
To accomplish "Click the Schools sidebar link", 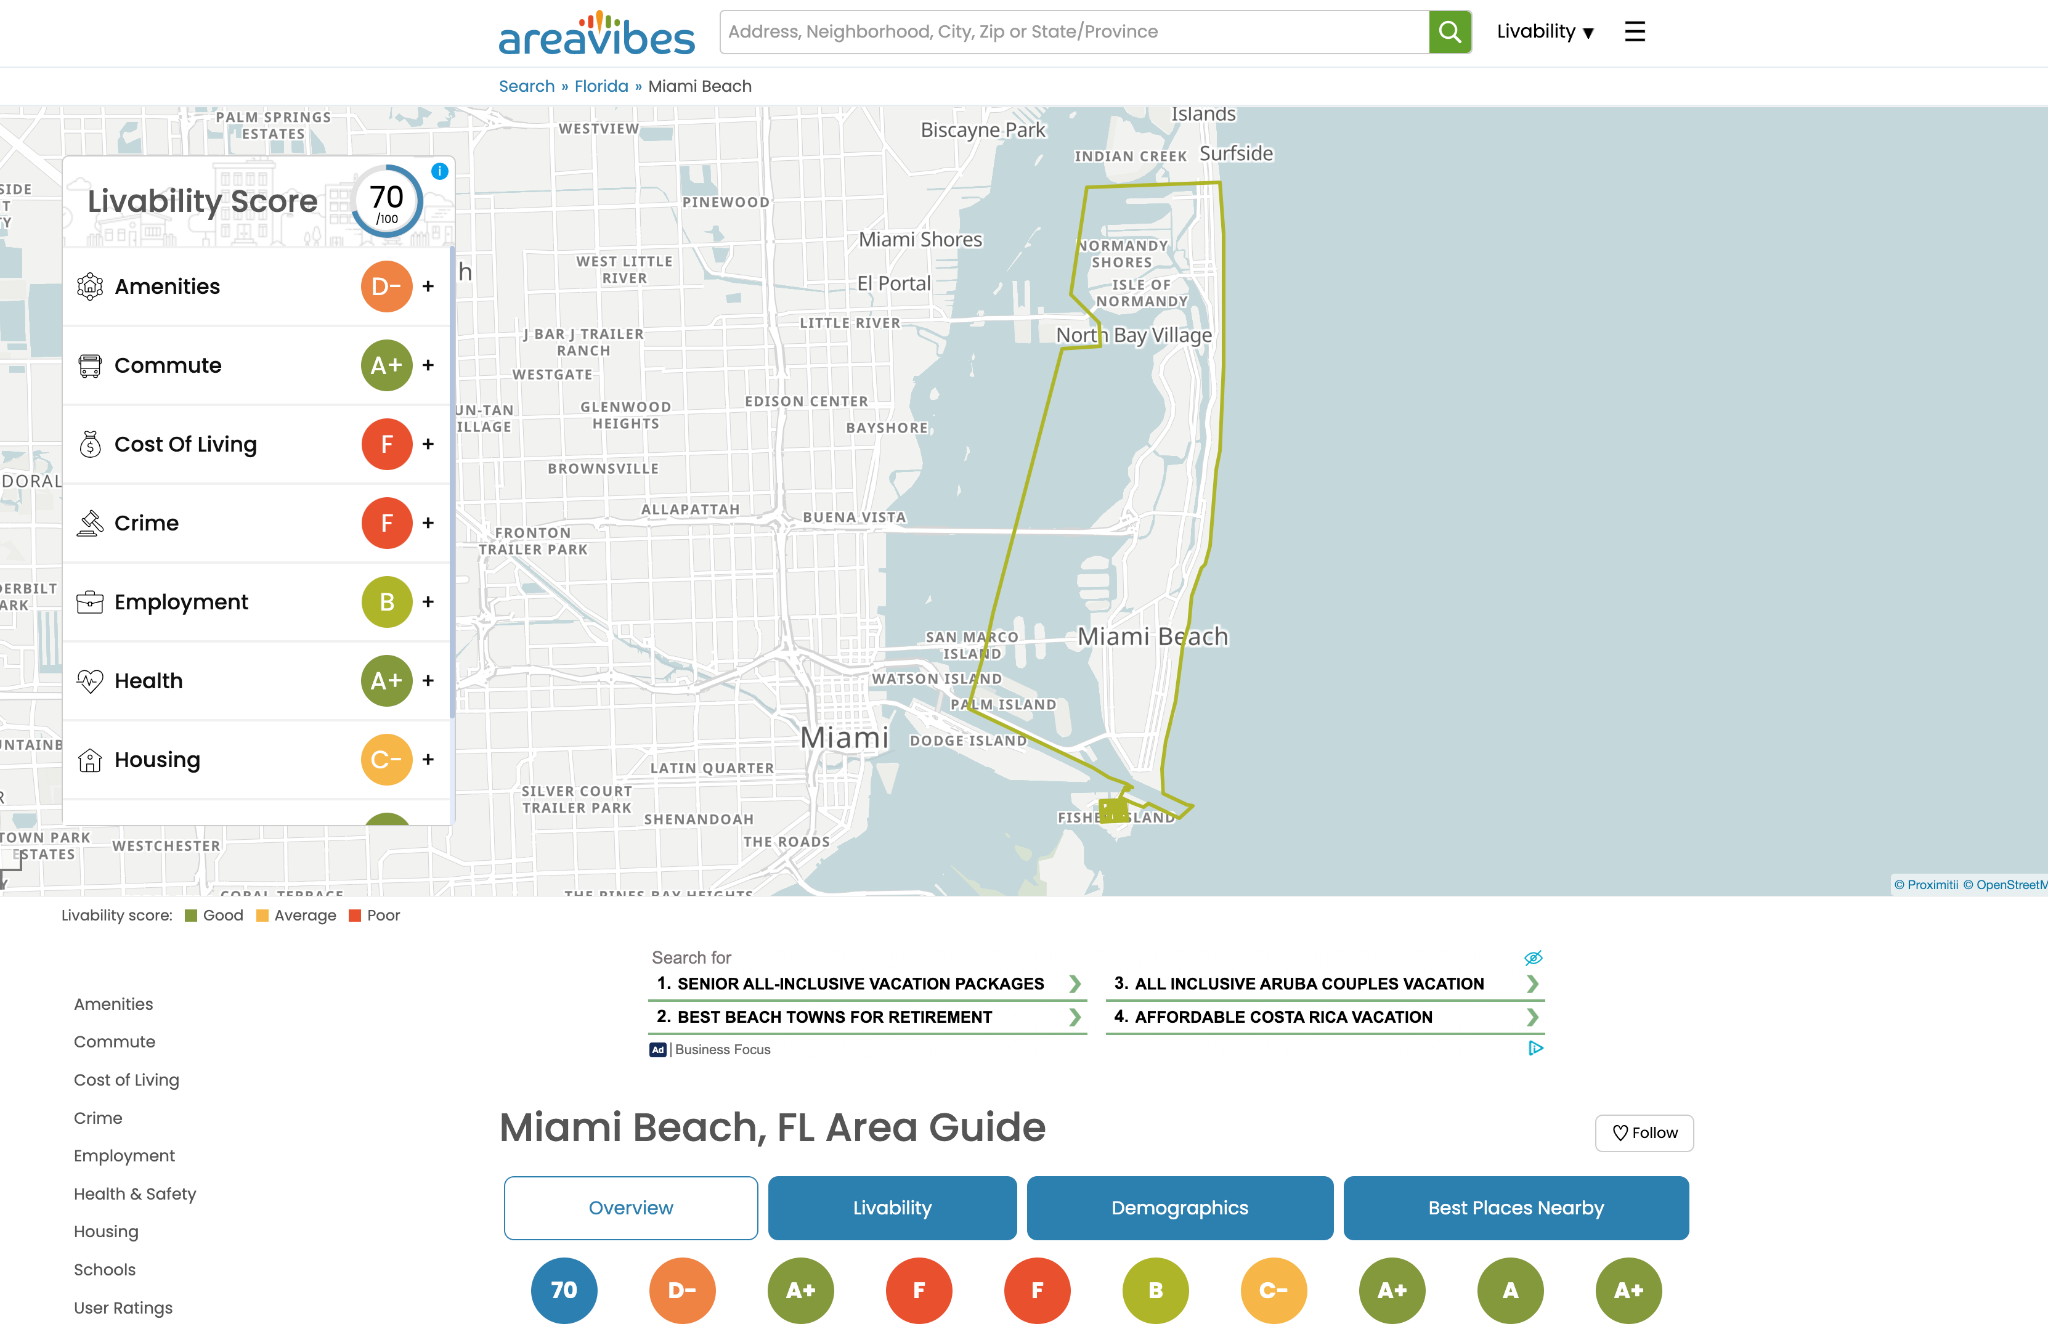I will 104,1270.
